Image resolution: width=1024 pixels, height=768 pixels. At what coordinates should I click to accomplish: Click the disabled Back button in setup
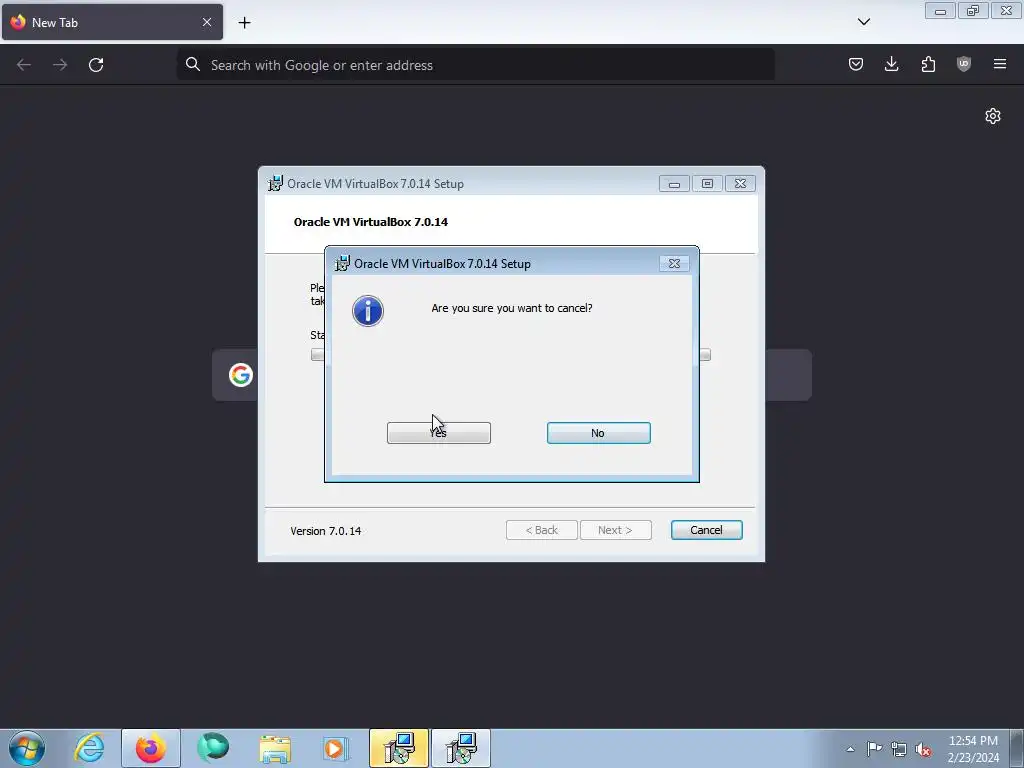coord(541,530)
